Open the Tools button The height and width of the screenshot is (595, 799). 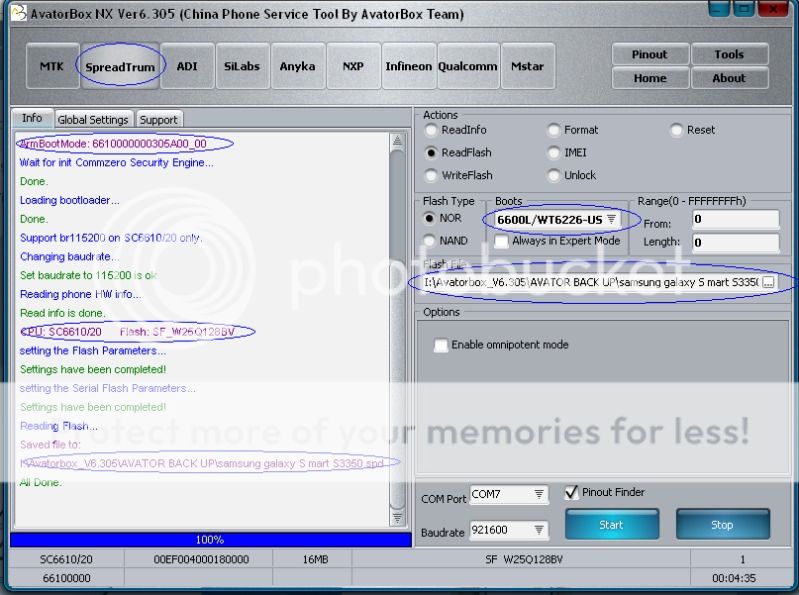729,54
